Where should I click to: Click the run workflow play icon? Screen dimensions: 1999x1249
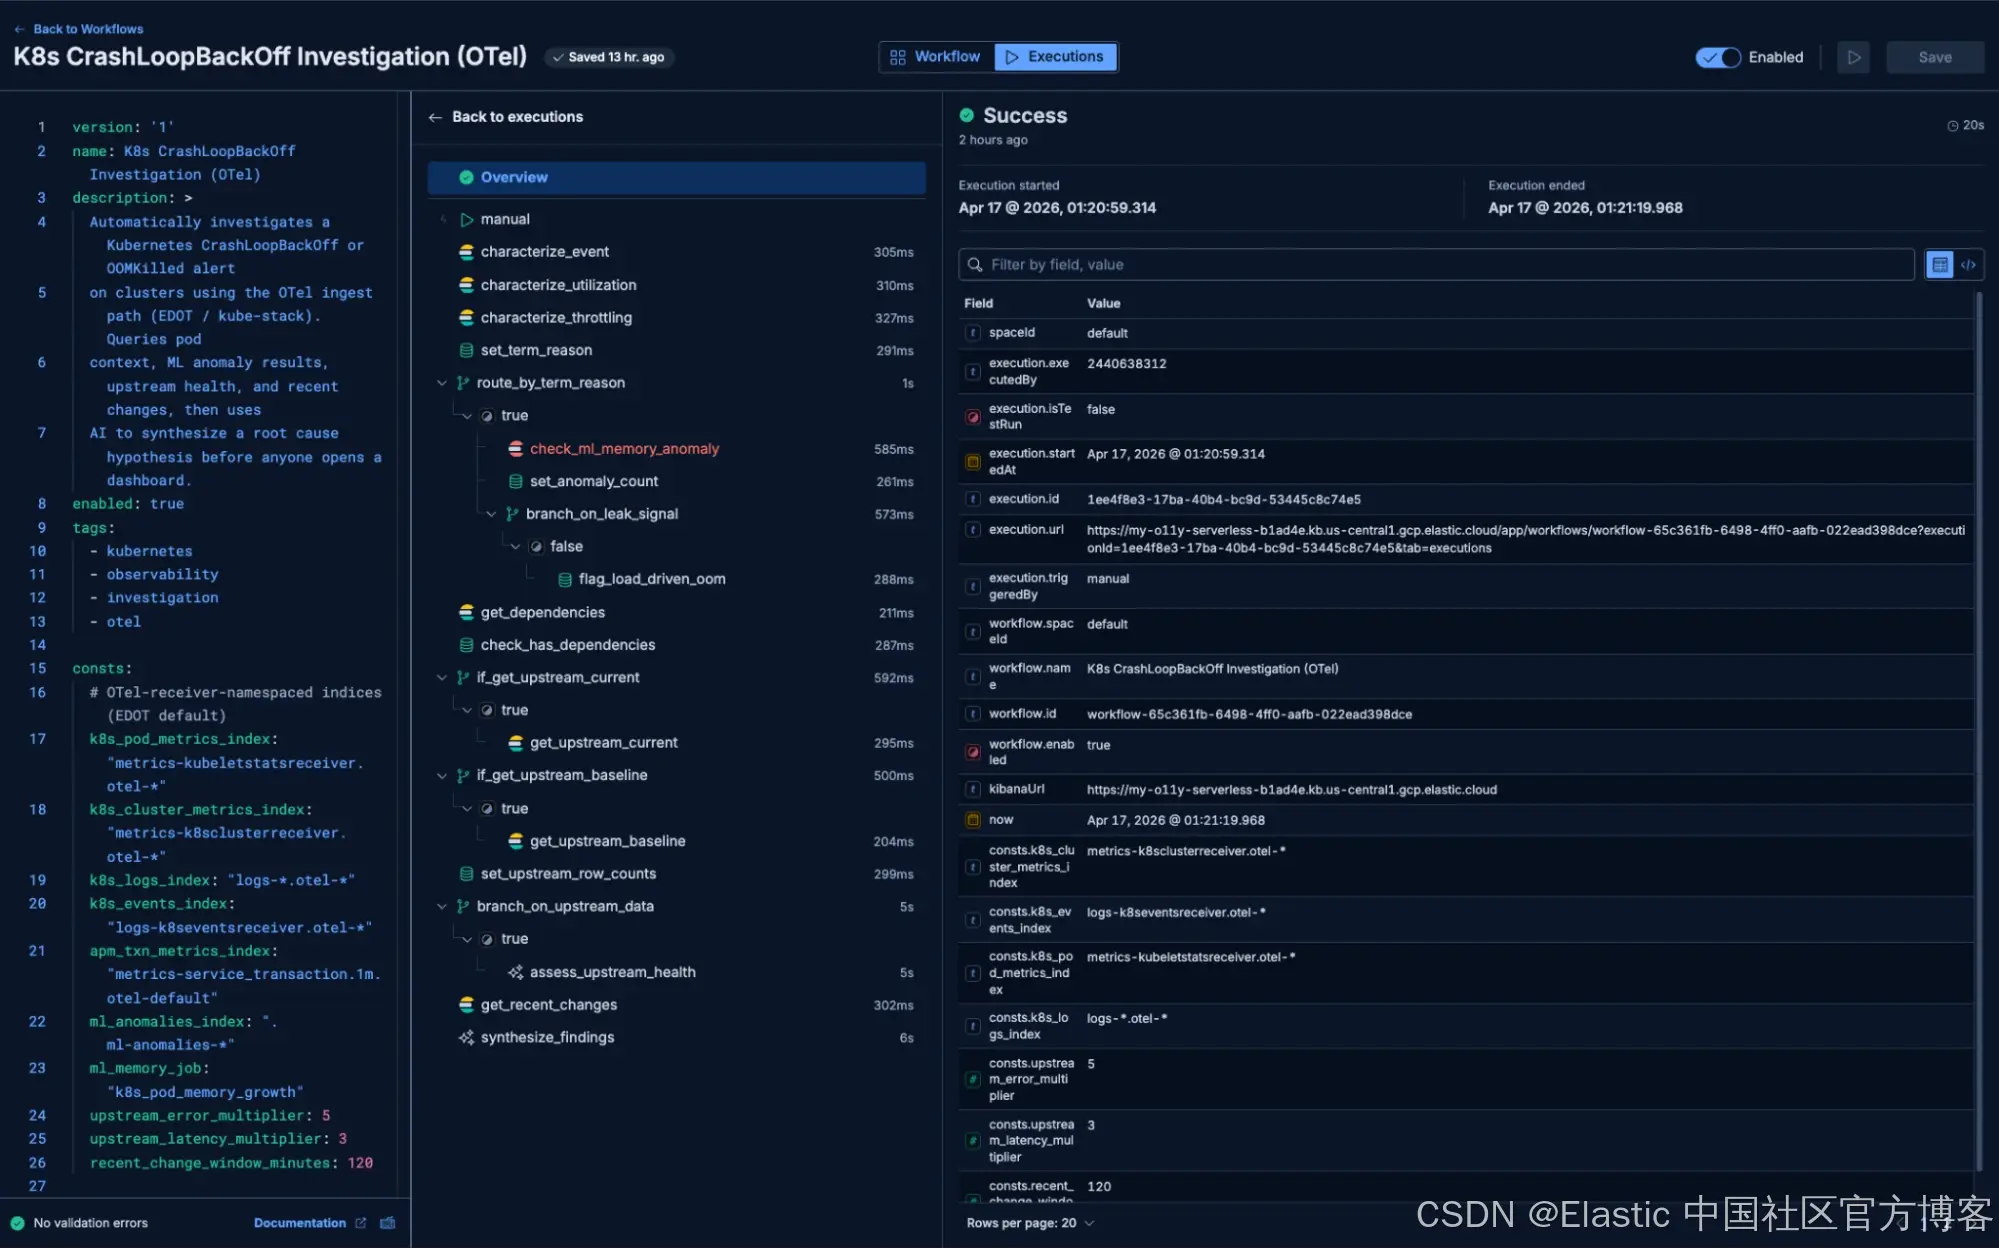point(1853,57)
